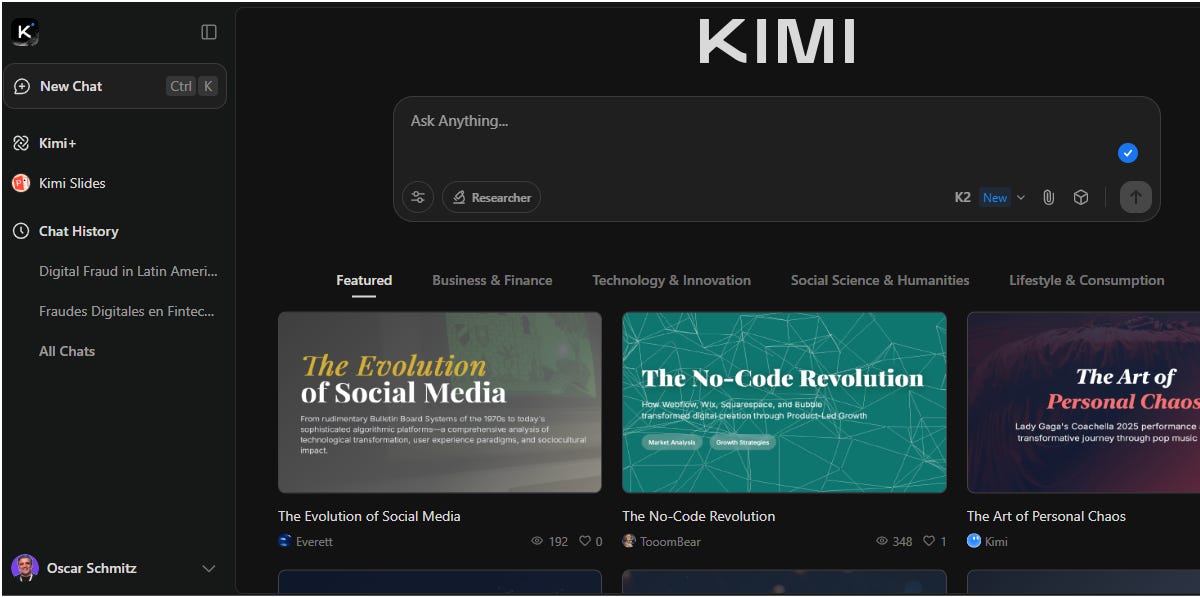Click the Kimi+ icon in the sidebar

(20, 143)
